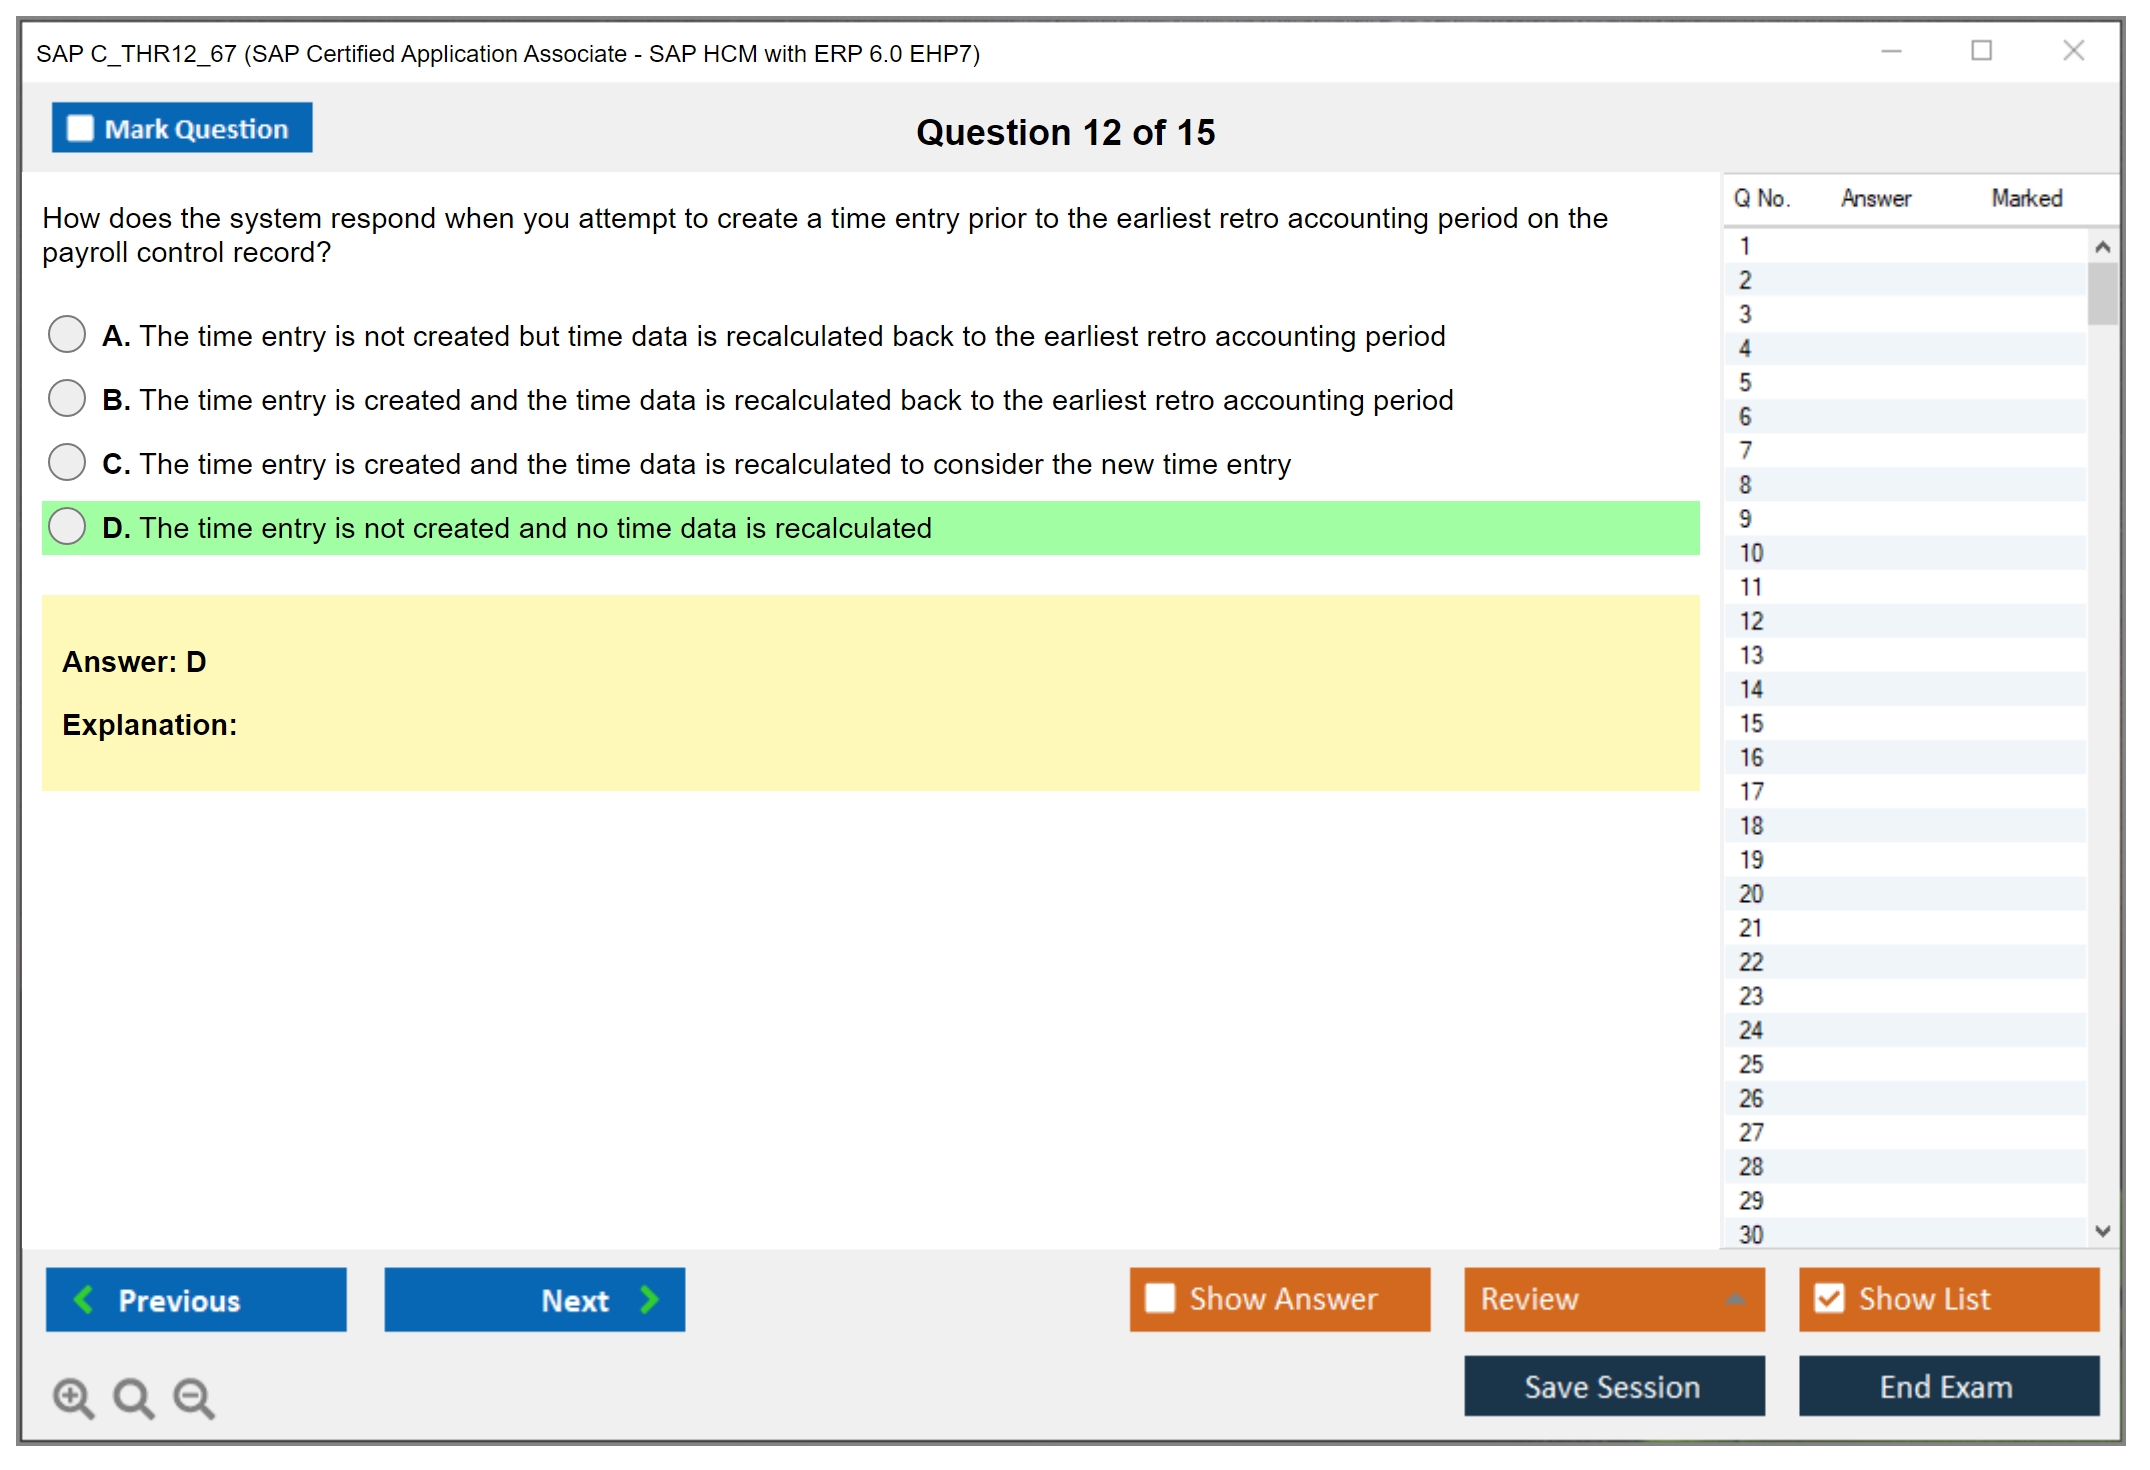Expand the Review dropdown arrow

[1735, 1299]
